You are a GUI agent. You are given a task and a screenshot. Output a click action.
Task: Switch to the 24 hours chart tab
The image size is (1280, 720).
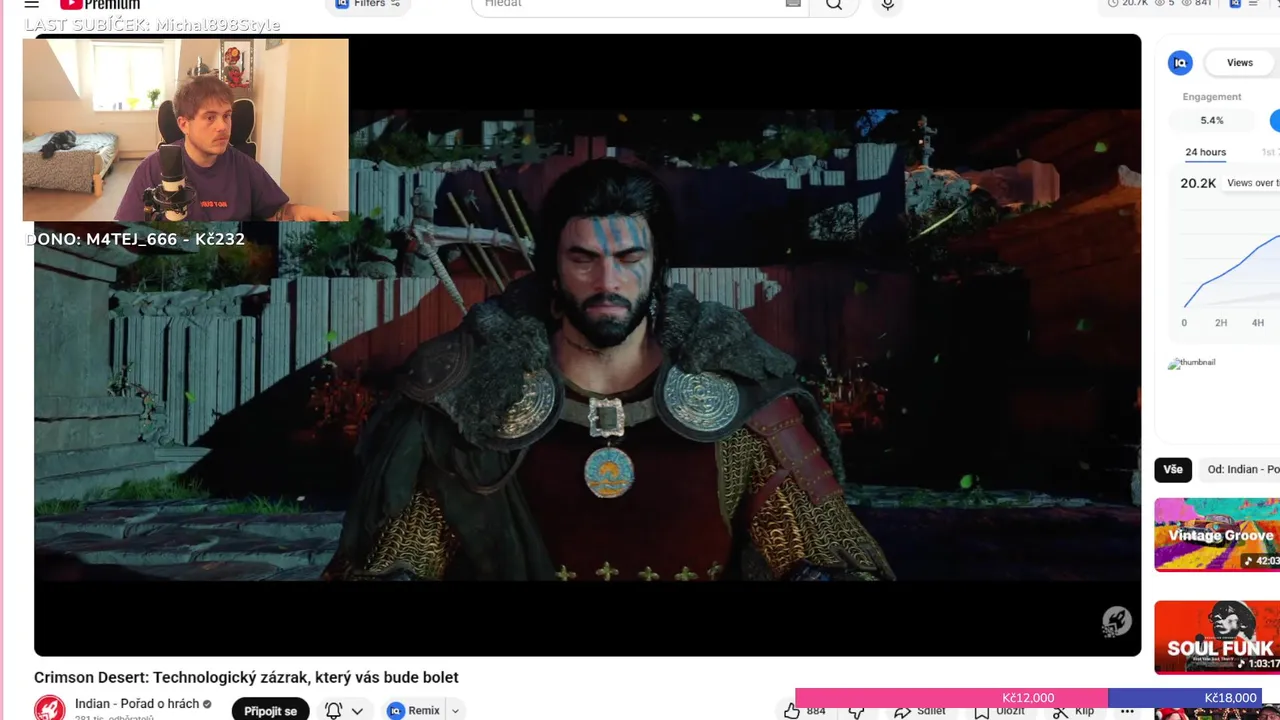click(x=1205, y=152)
